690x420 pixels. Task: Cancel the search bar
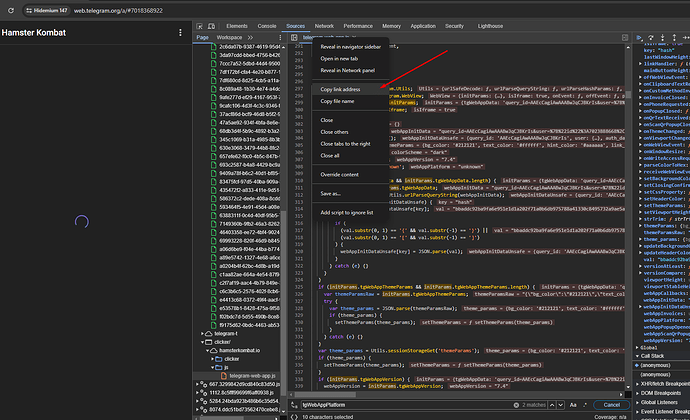point(612,405)
